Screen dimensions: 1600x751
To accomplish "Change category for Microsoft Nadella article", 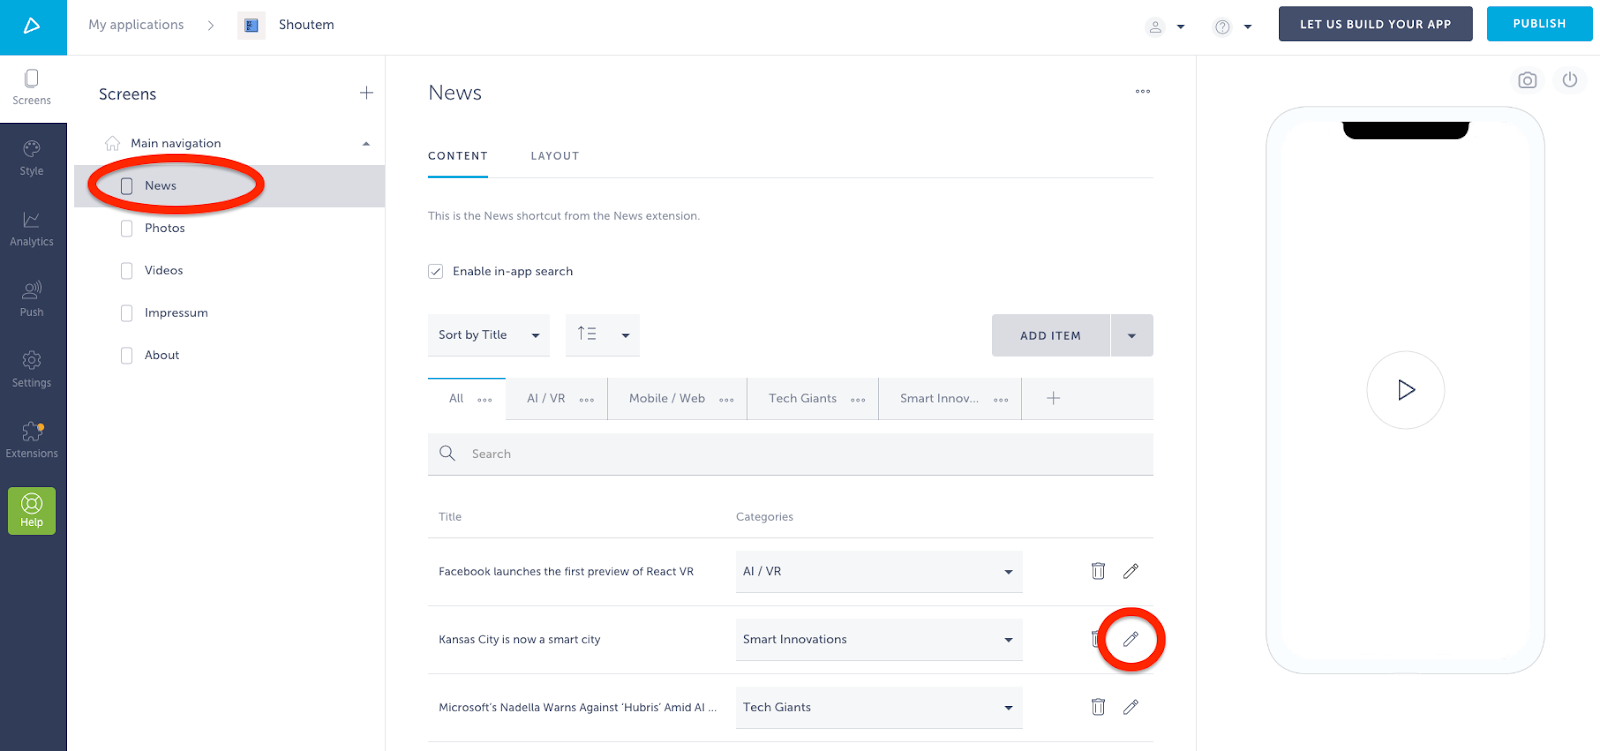I will click(x=879, y=707).
